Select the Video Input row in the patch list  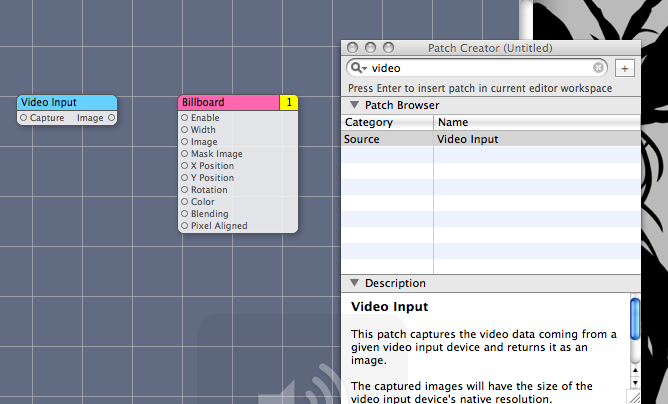pos(491,139)
